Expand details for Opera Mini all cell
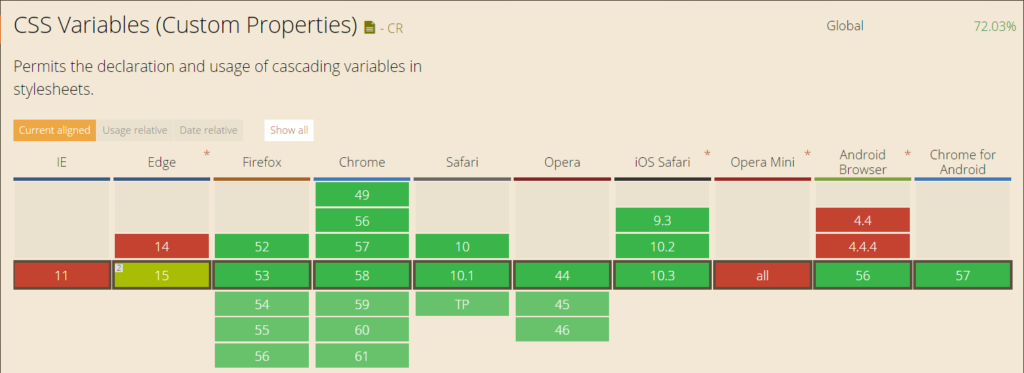Image resolution: width=1024 pixels, height=373 pixels. pyautogui.click(x=762, y=276)
